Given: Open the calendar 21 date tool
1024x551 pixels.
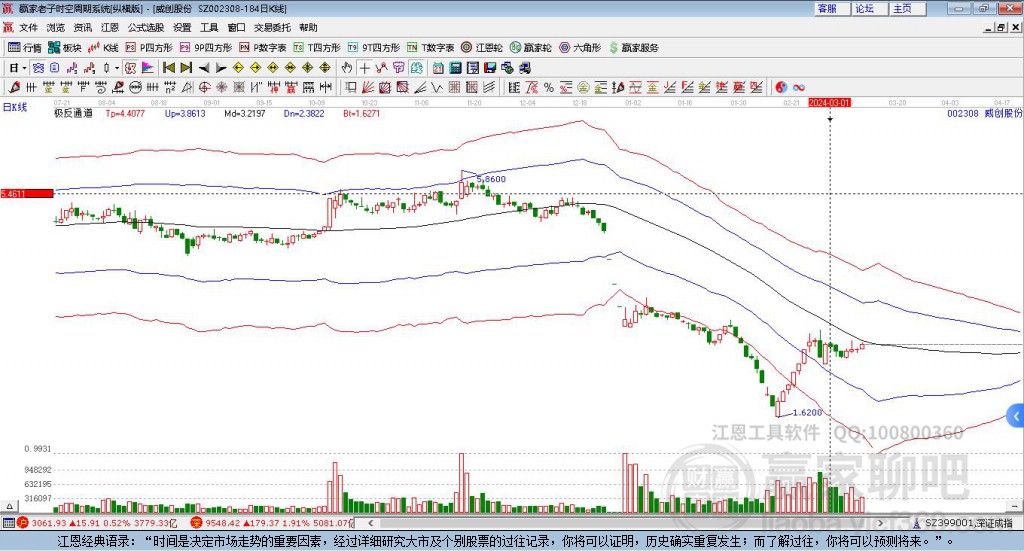Looking at the screenshot, I should (x=438, y=68).
